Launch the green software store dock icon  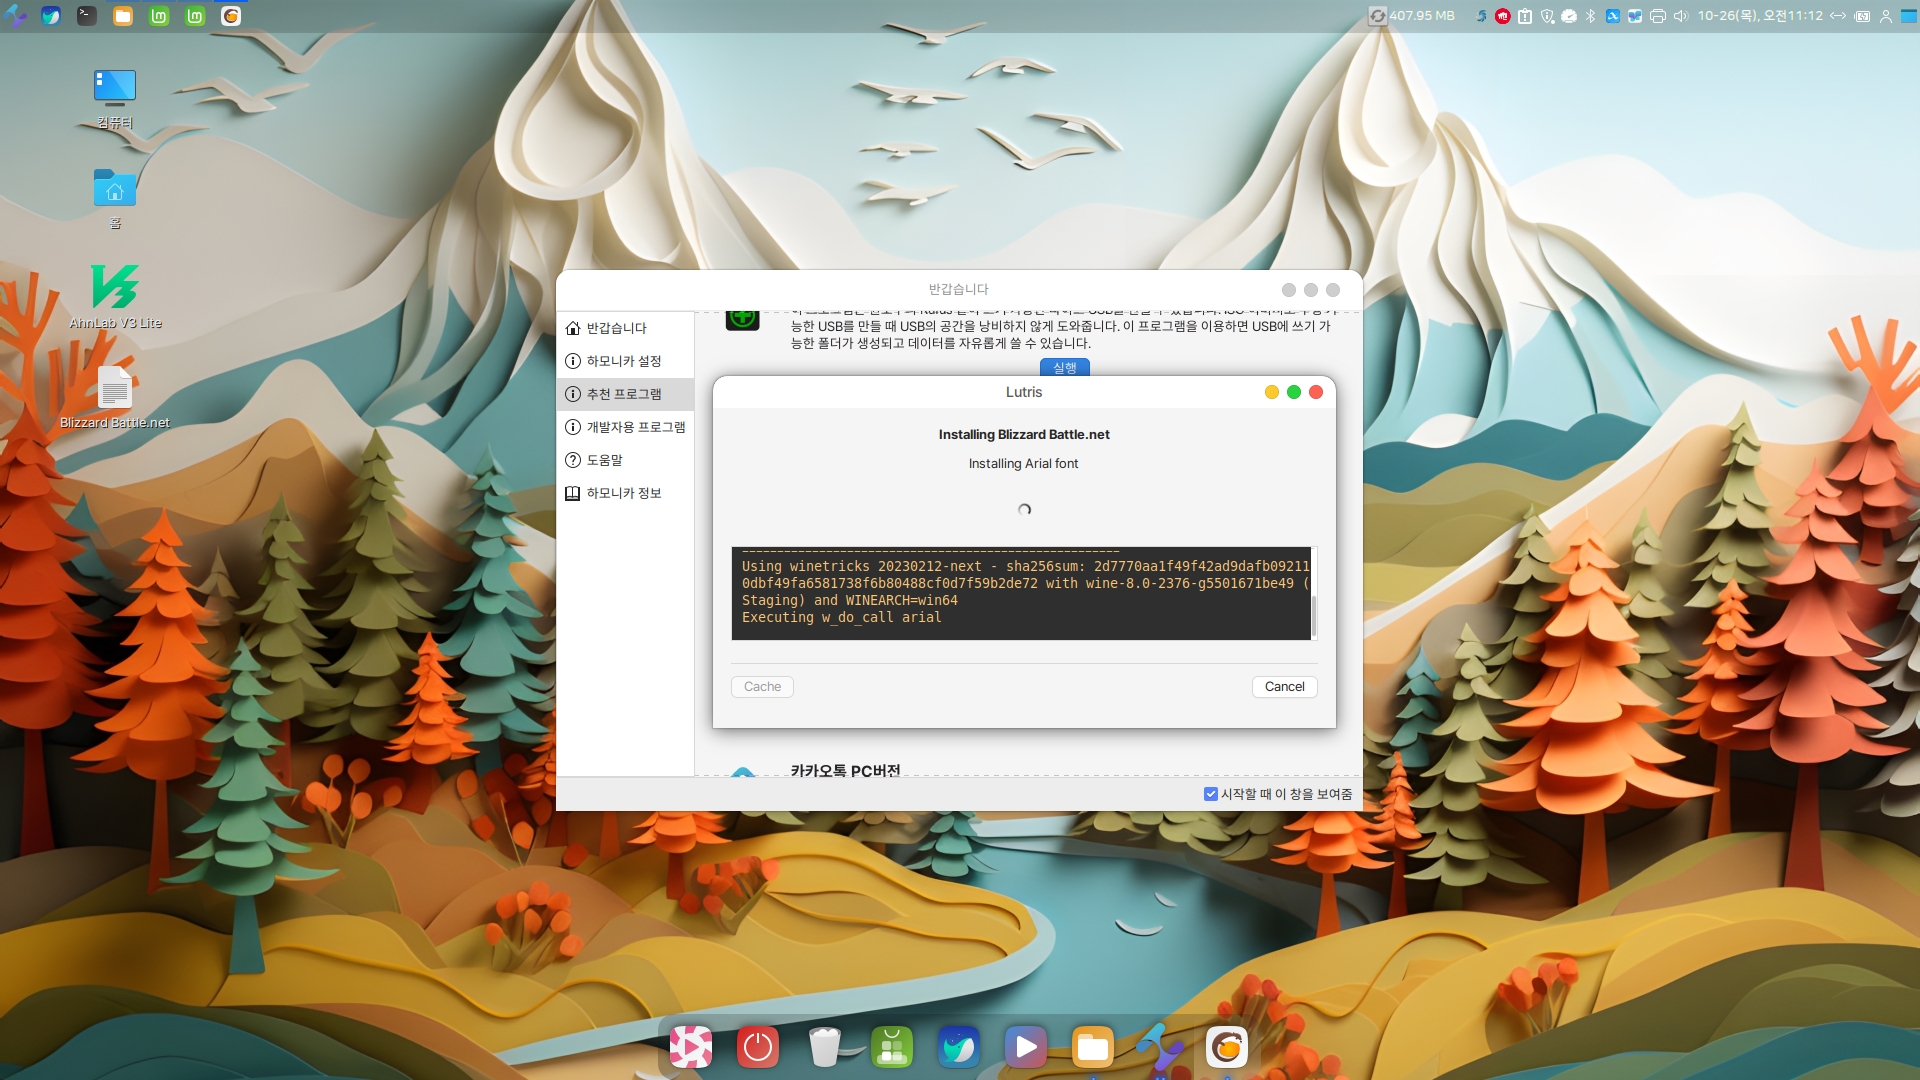coord(891,1047)
